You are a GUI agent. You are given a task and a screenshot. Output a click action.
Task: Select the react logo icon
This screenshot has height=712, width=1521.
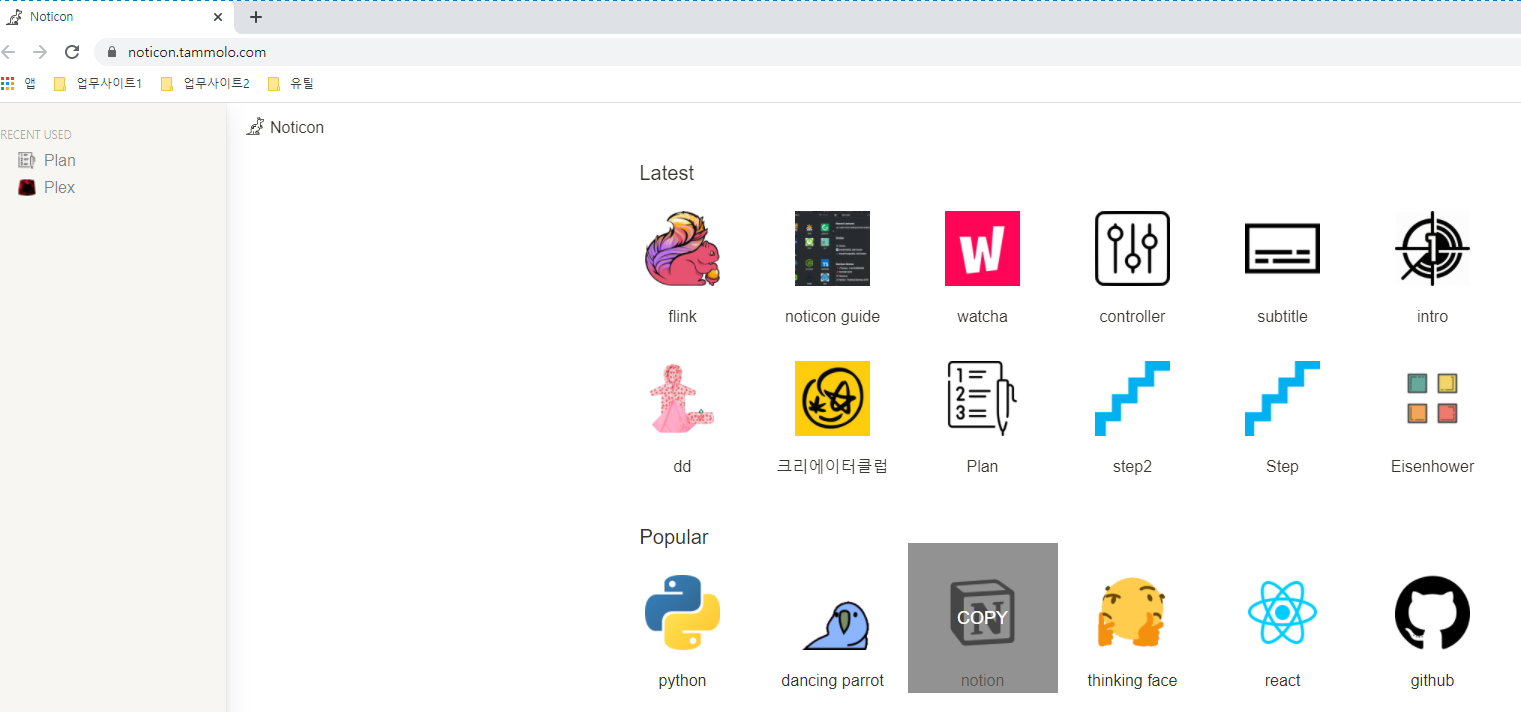click(1282, 612)
